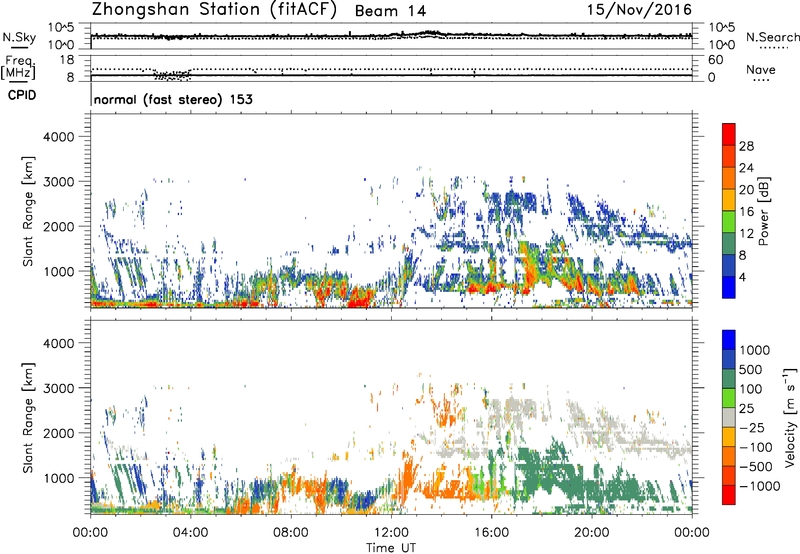
Task: Click the date "15/Nov/2016"
Action: (639, 10)
